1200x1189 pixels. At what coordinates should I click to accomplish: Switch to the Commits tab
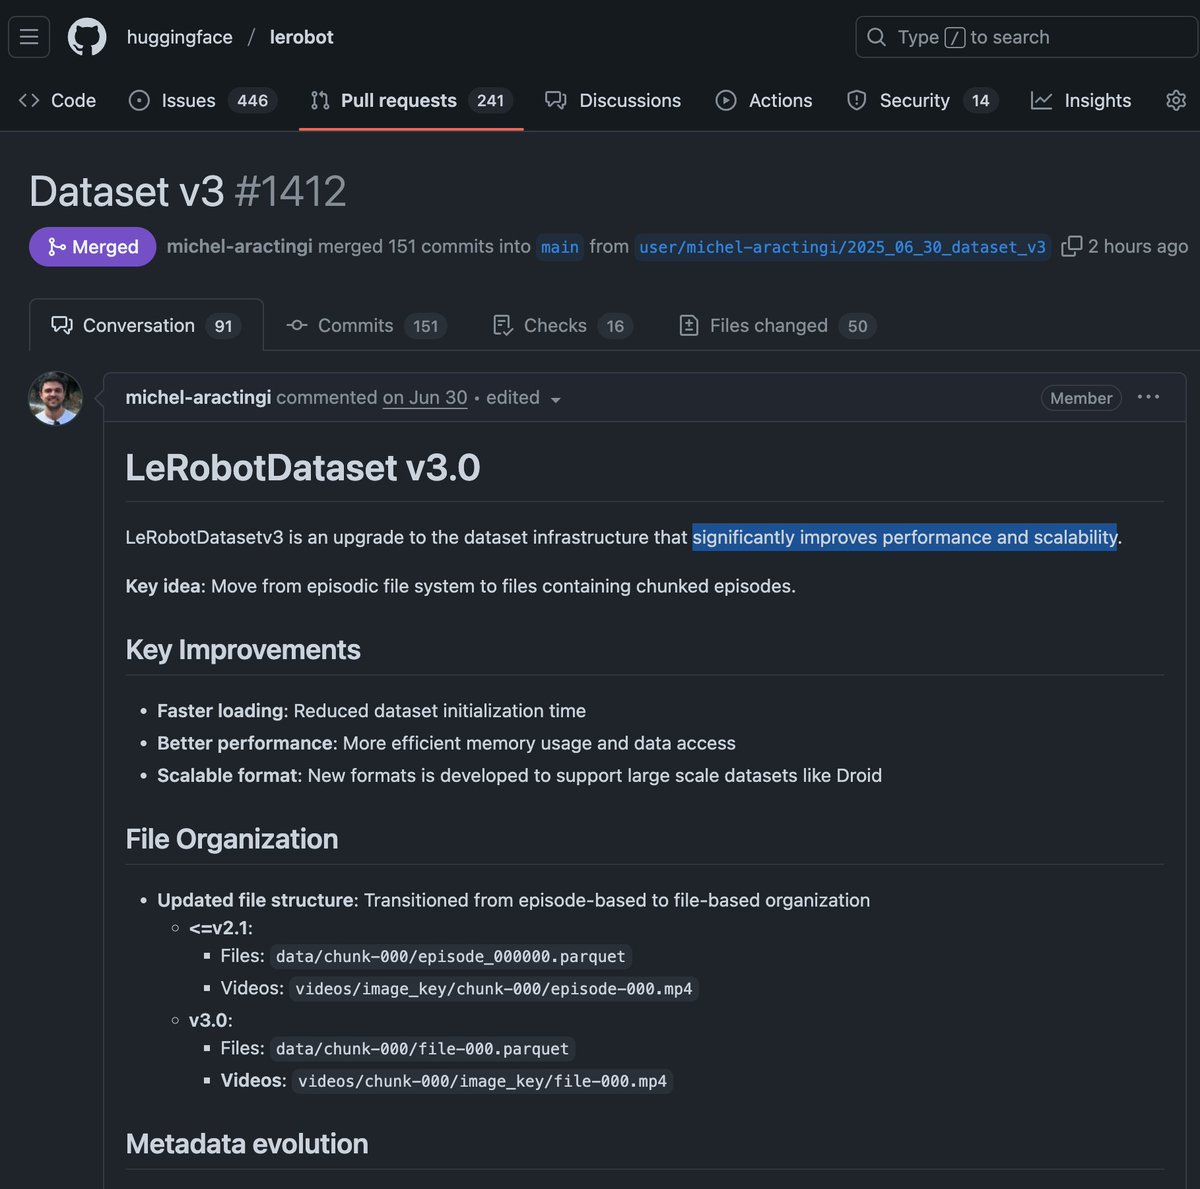click(366, 325)
